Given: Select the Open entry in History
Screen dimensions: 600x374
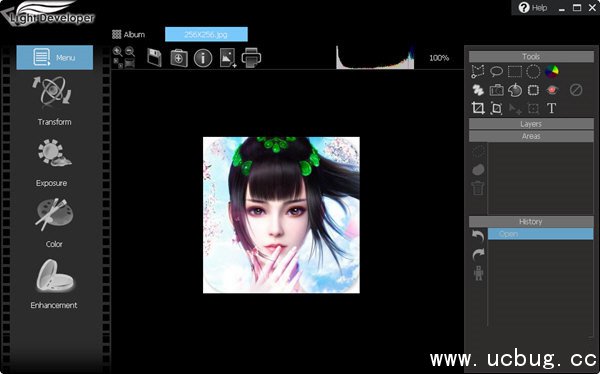Looking at the screenshot, I should [x=541, y=234].
